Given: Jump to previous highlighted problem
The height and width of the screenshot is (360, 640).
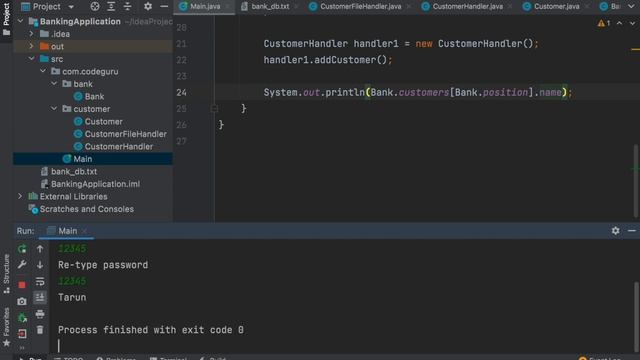Looking at the screenshot, I should (x=620, y=23).
